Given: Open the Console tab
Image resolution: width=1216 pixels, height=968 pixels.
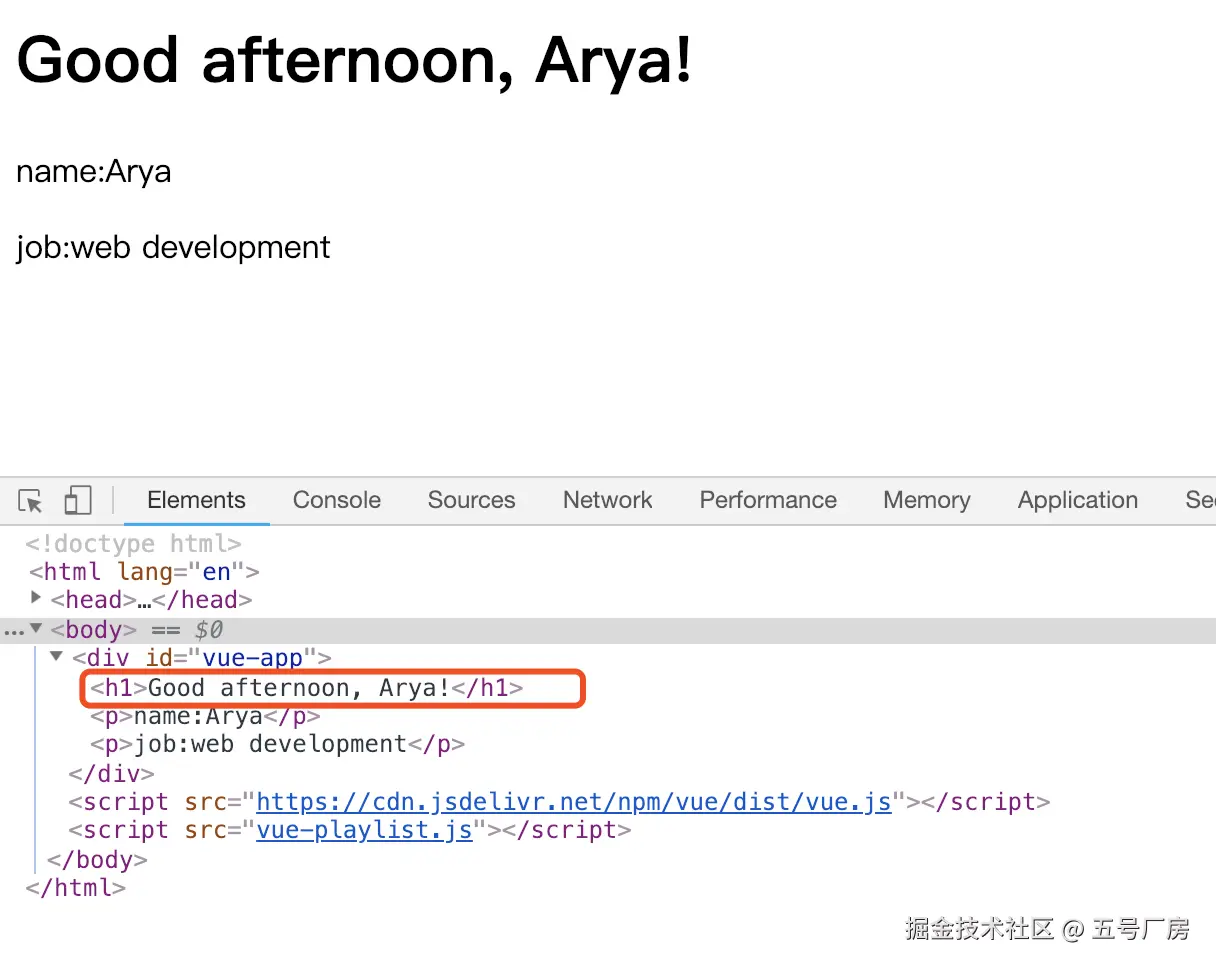Looking at the screenshot, I should tap(337, 500).
